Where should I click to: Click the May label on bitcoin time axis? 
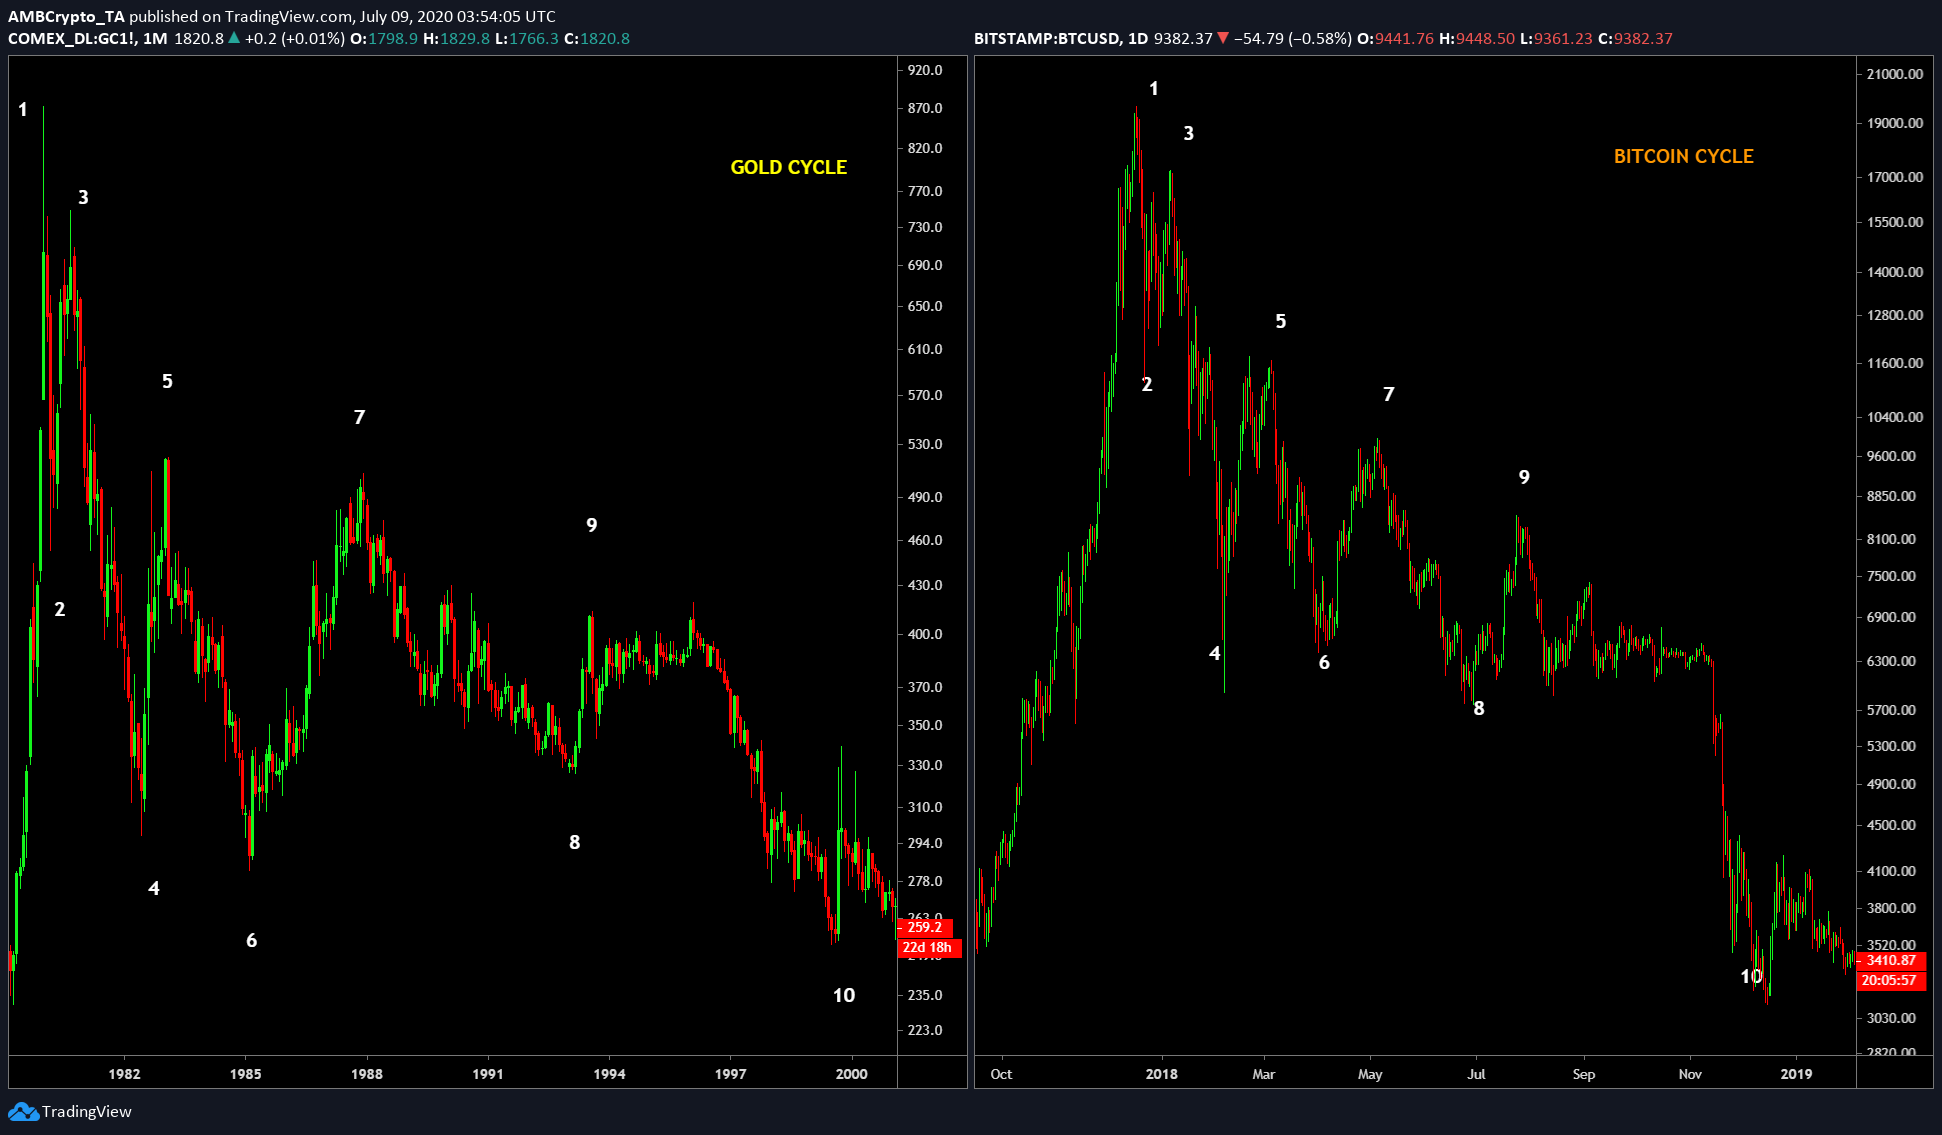tap(1370, 1074)
